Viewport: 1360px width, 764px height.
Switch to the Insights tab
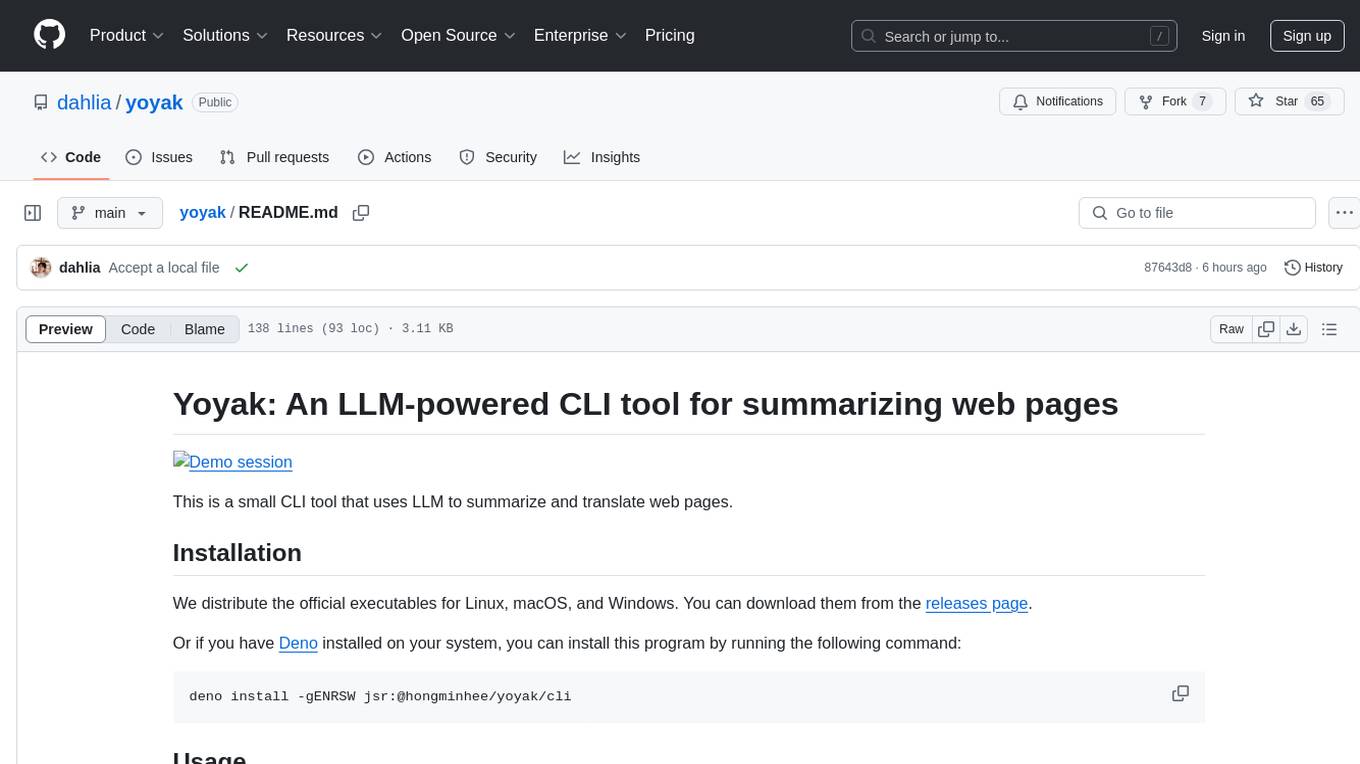(x=602, y=157)
